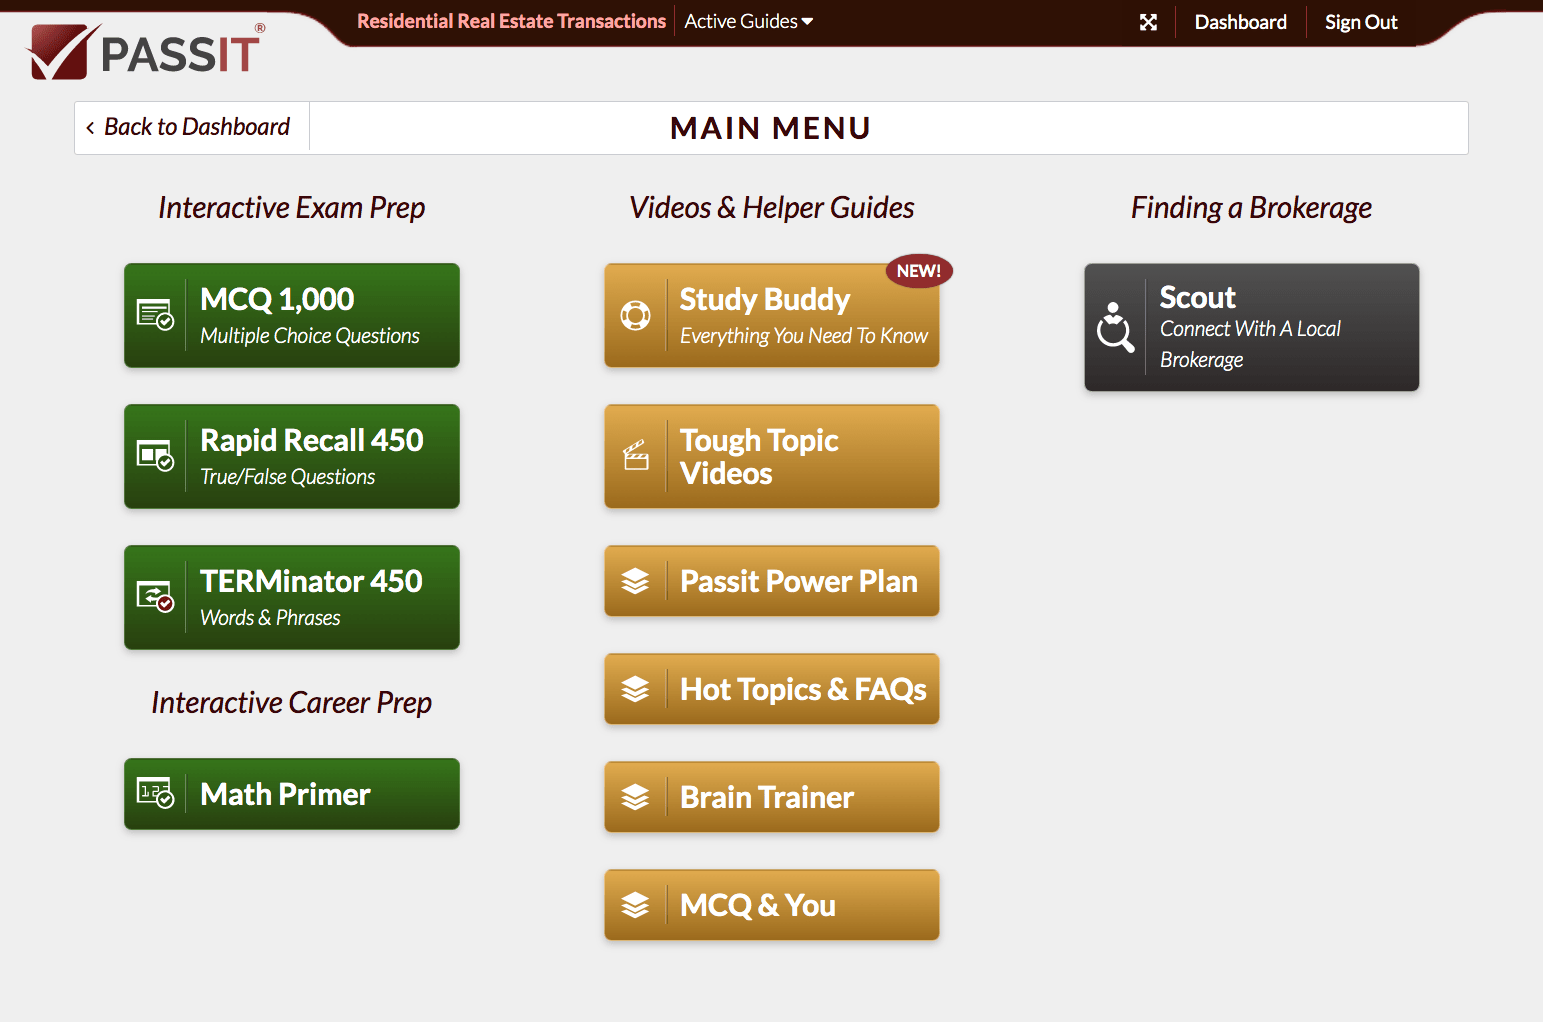Click the Interactive Career Prep heading

coord(292,702)
